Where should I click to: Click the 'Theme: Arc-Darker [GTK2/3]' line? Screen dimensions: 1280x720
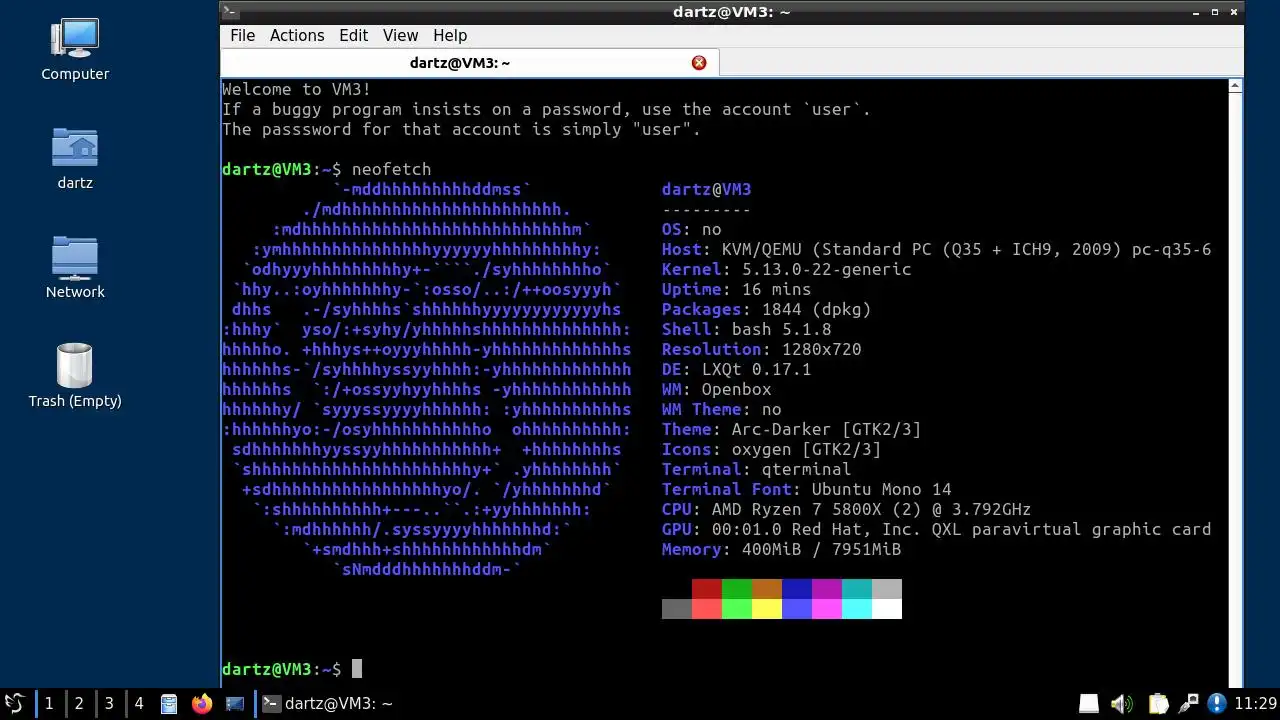[x=792, y=429]
